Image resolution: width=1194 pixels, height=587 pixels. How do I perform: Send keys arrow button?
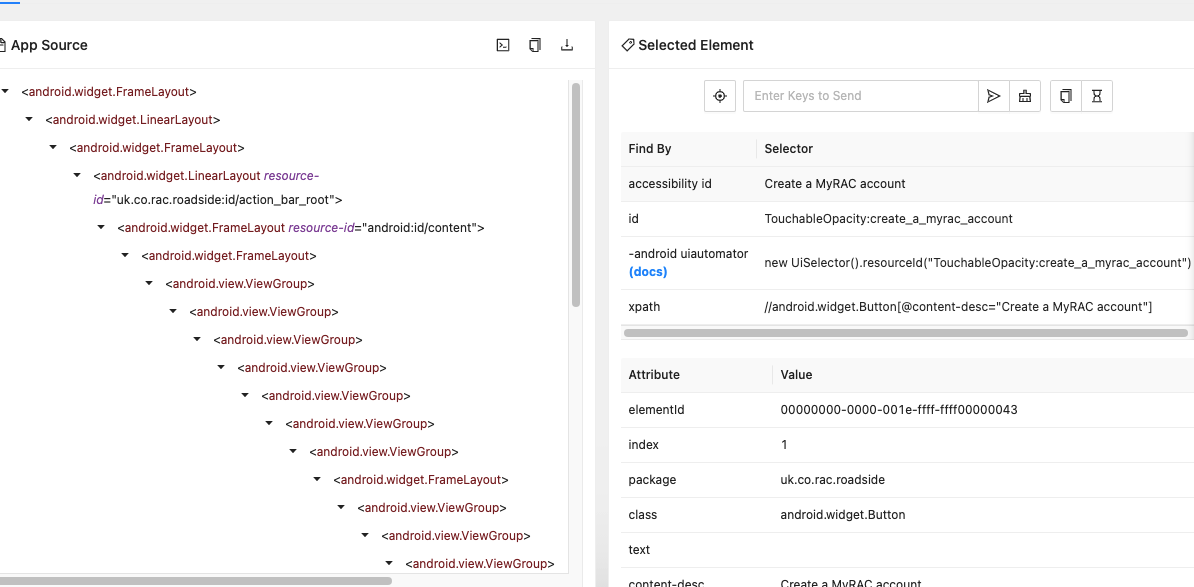[x=993, y=96]
